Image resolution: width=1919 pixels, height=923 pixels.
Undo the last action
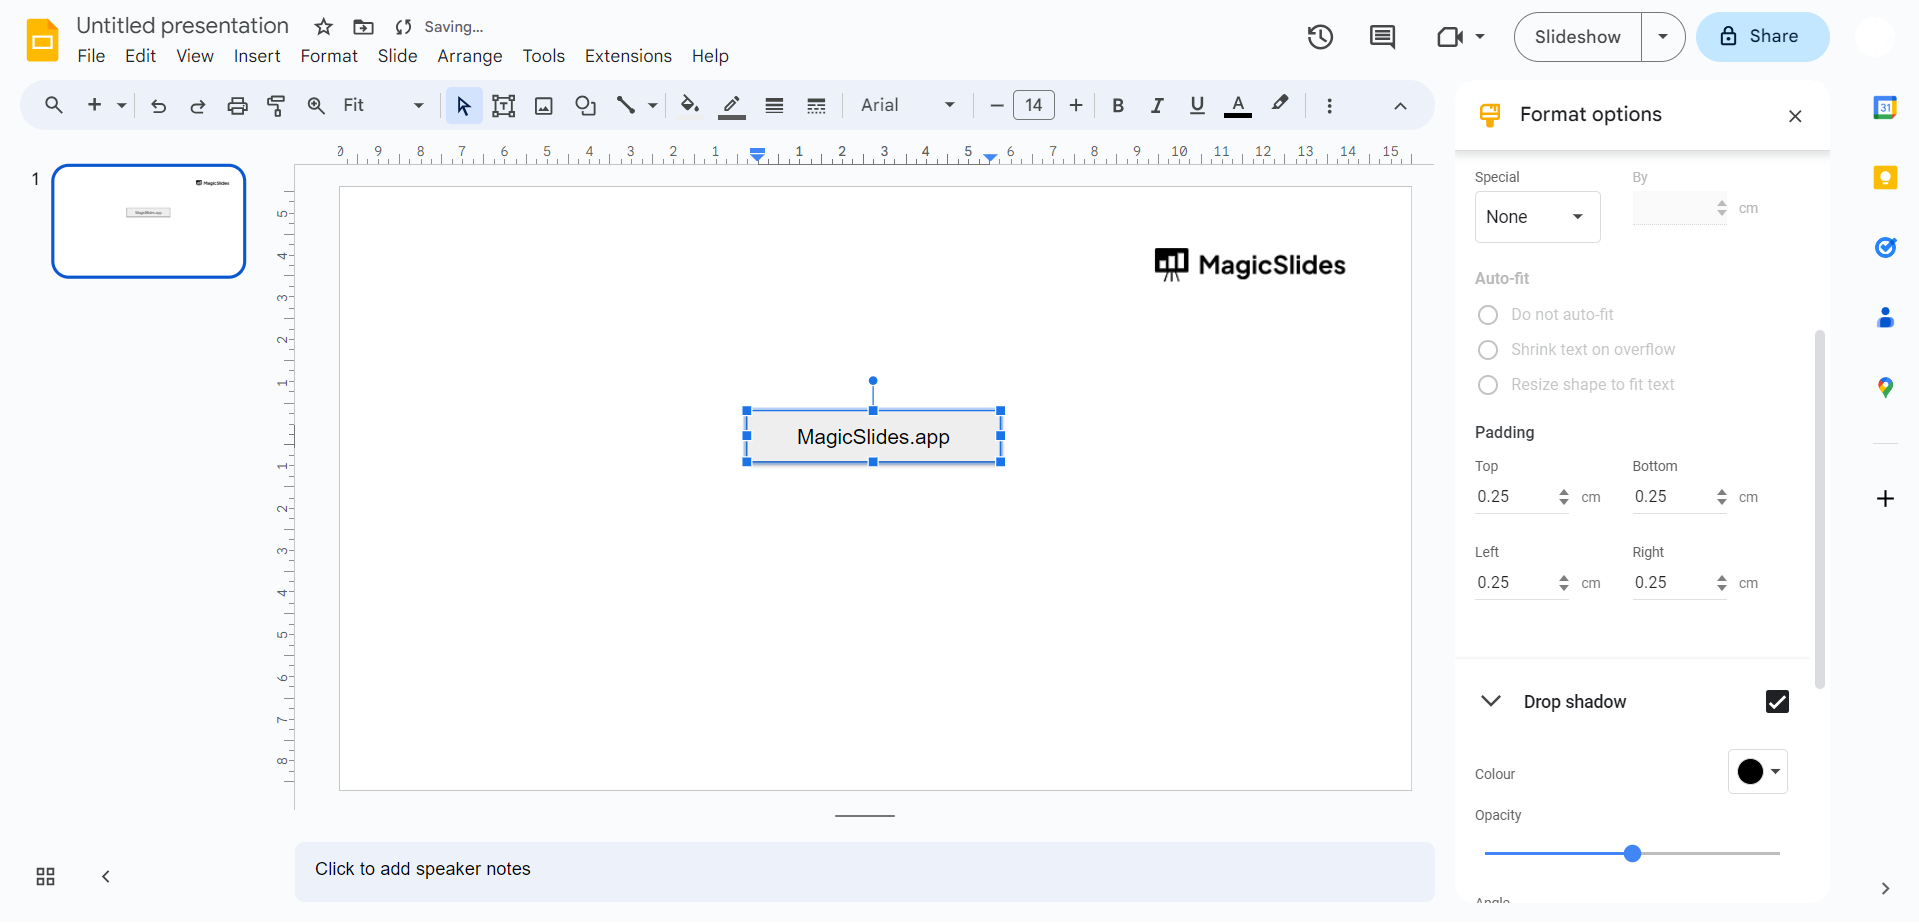158,105
